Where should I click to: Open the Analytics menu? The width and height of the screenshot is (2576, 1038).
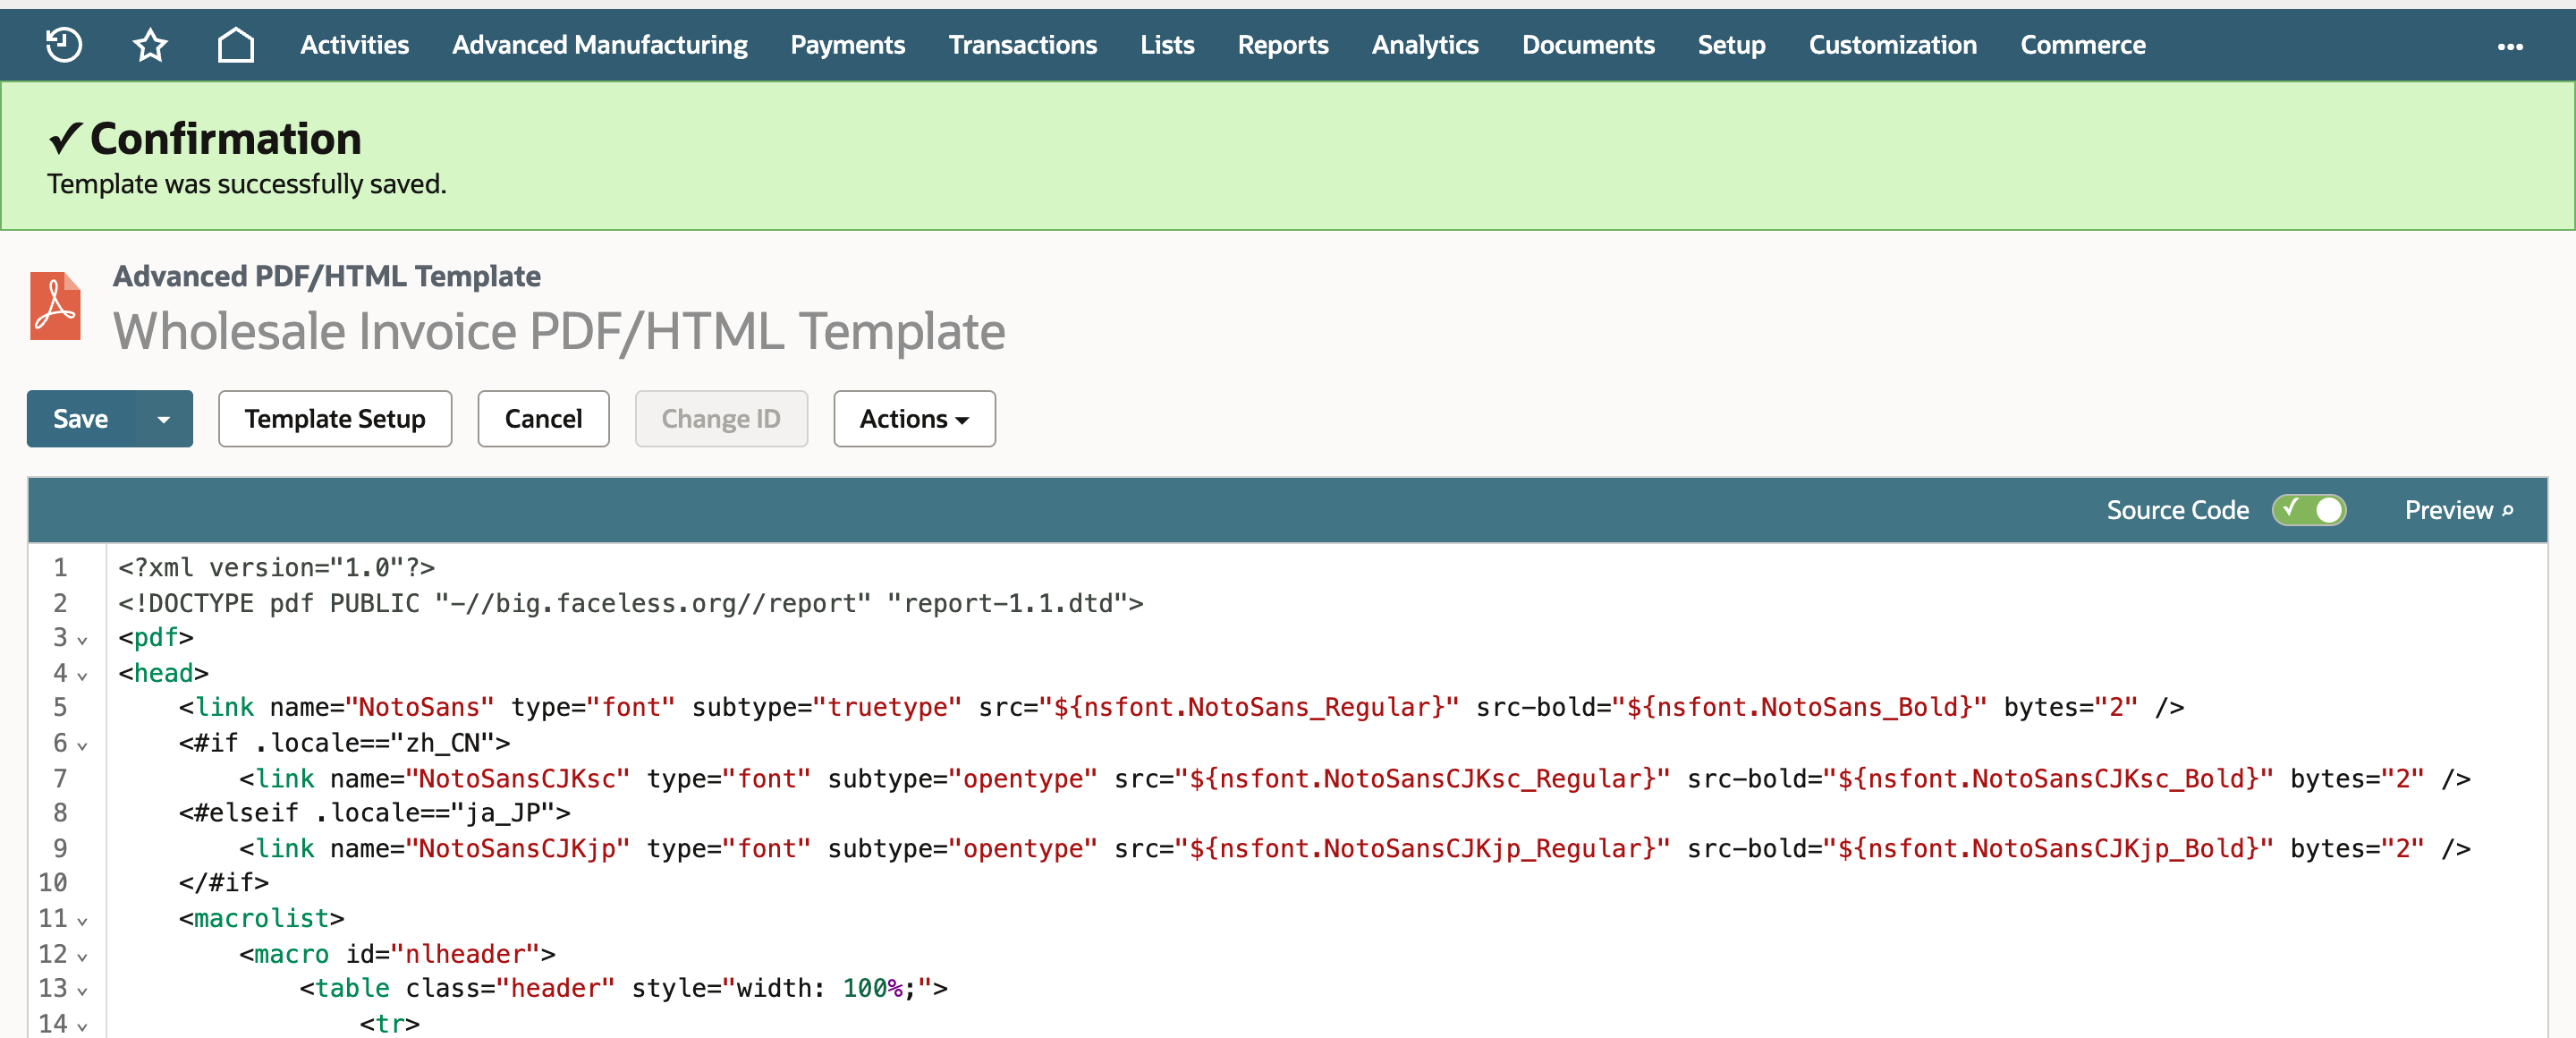click(x=1424, y=45)
